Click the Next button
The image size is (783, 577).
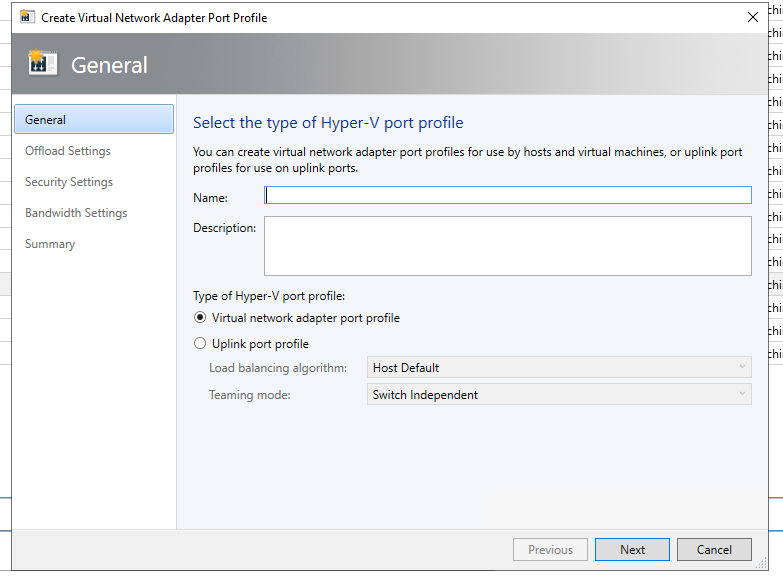pyautogui.click(x=632, y=550)
